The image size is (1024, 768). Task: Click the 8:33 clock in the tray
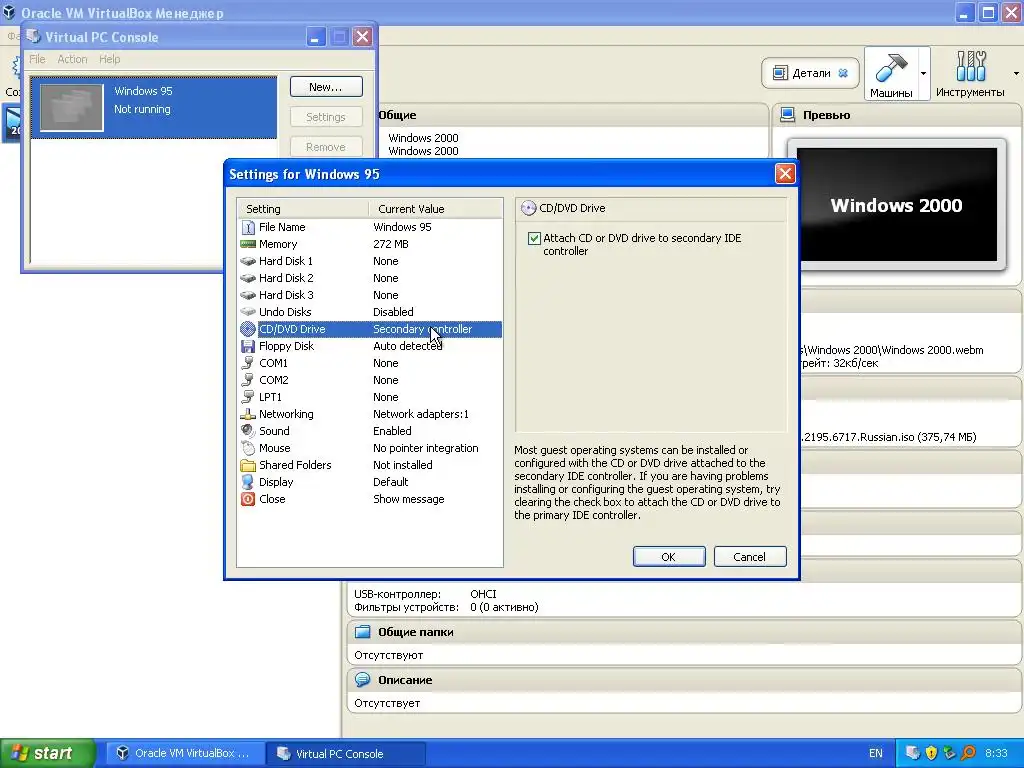click(x=996, y=753)
